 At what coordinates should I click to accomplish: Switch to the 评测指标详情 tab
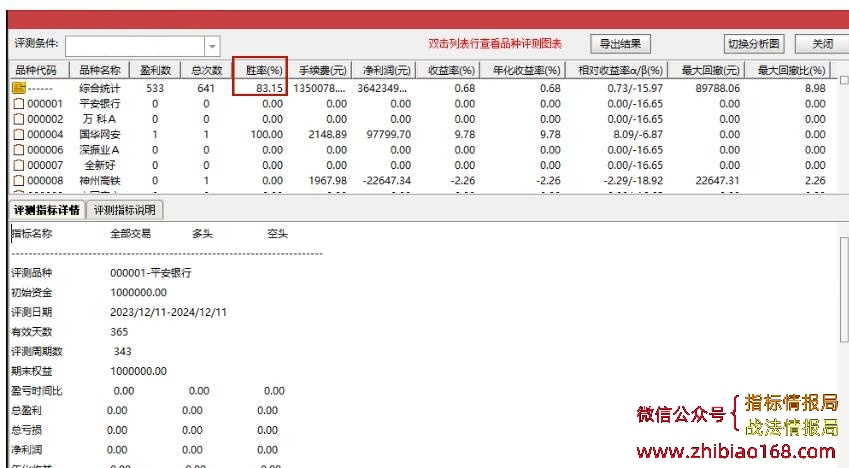47,210
